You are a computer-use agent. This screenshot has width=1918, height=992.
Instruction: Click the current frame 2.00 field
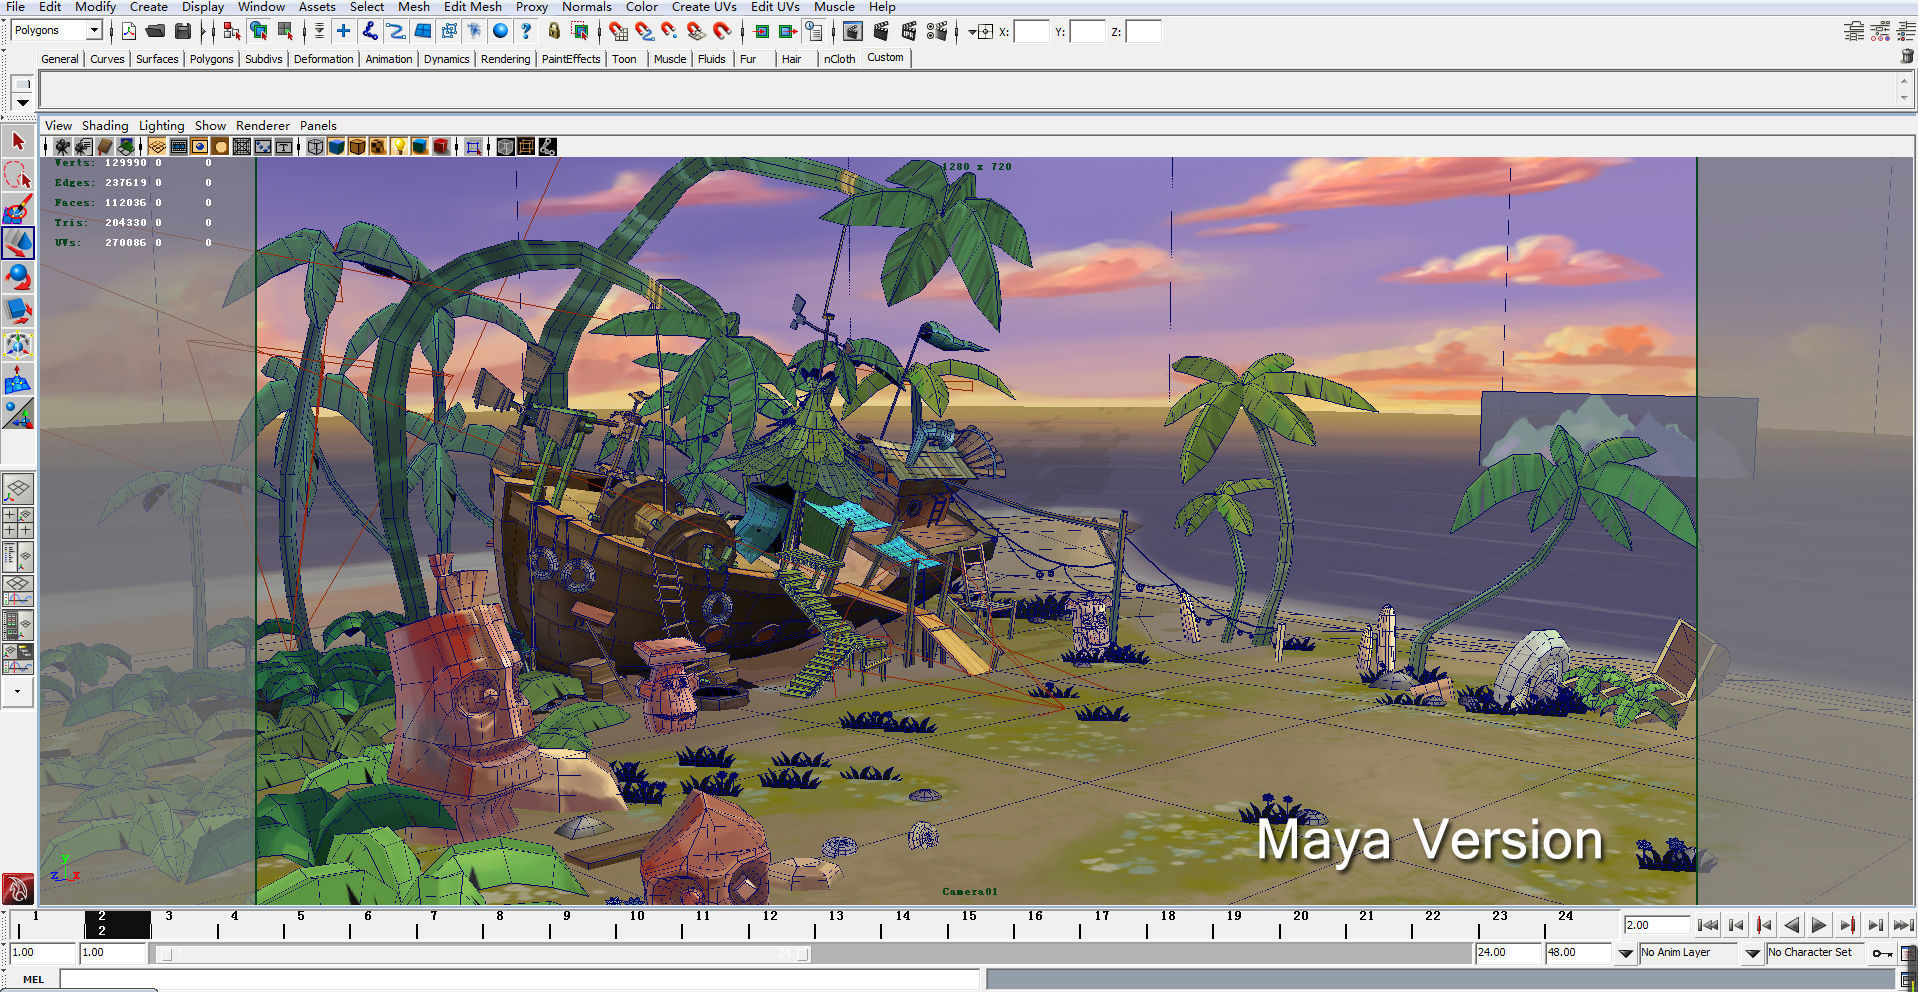click(1656, 925)
